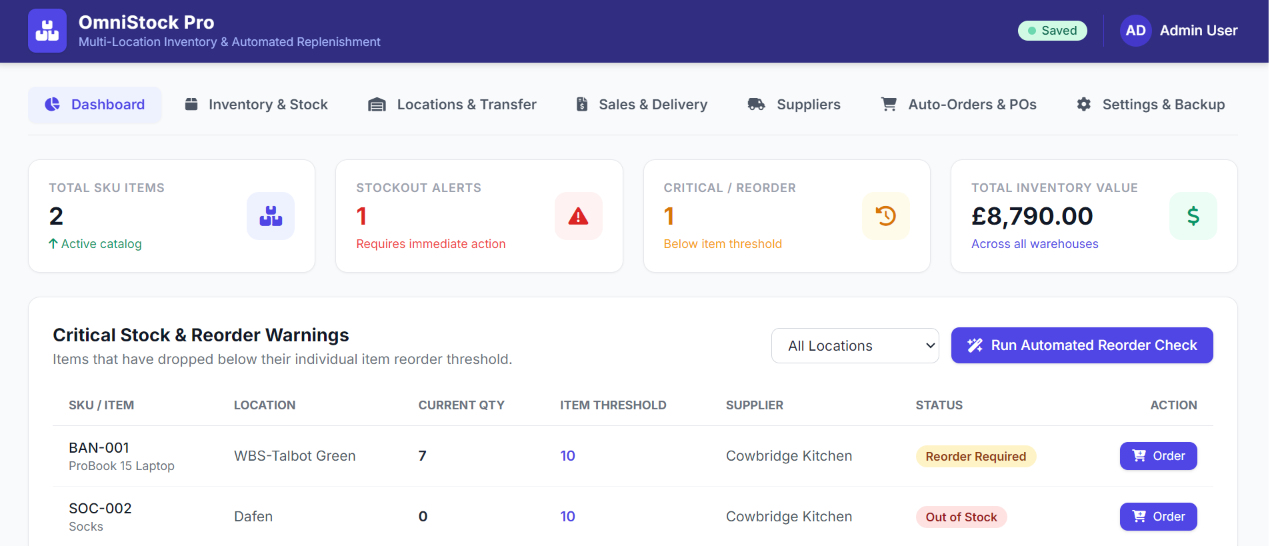Click the LOCATION column header
This screenshot has height=547, width=1269.
tap(265, 405)
